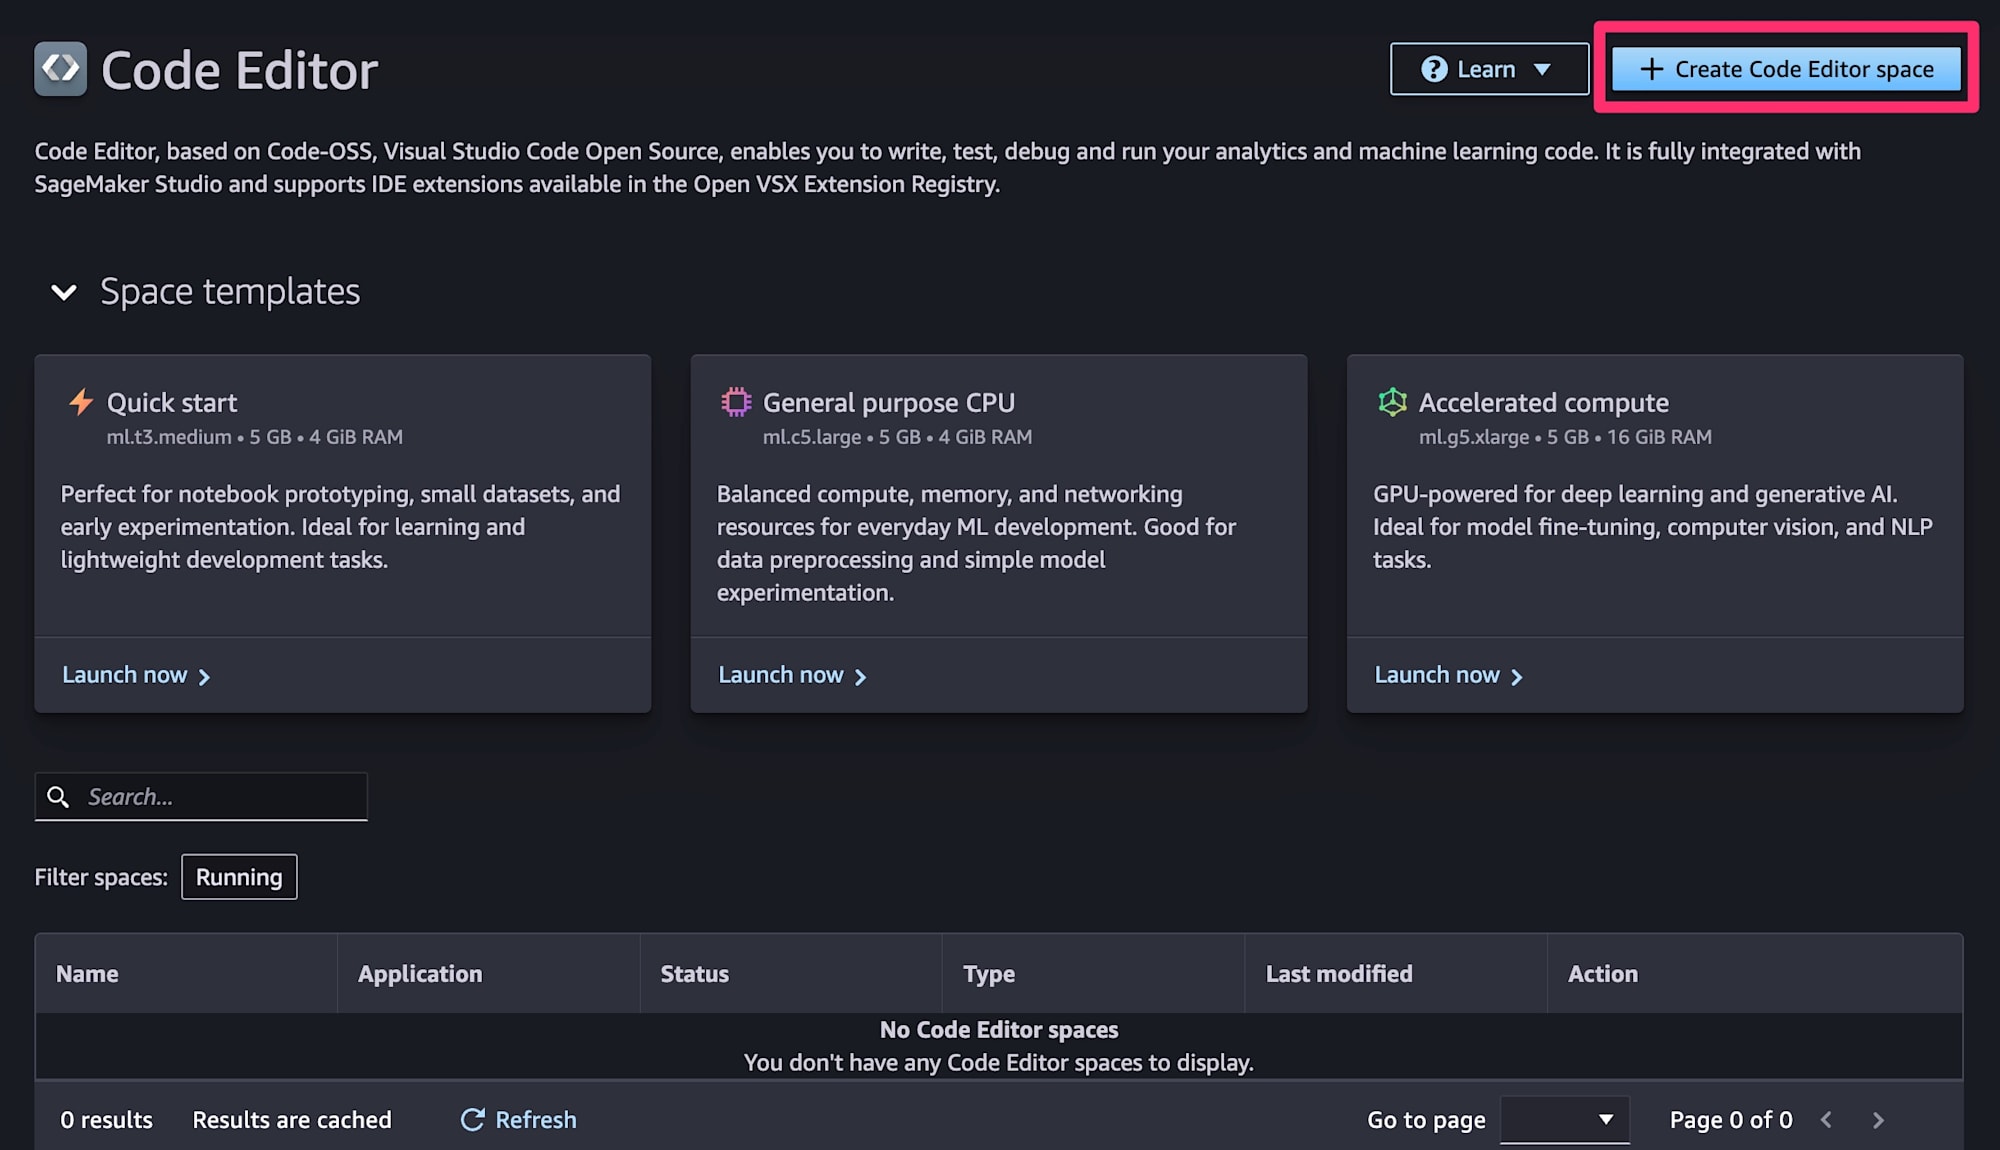Click the General purpose CPU chip icon
This screenshot has width=2000, height=1150.
(736, 402)
